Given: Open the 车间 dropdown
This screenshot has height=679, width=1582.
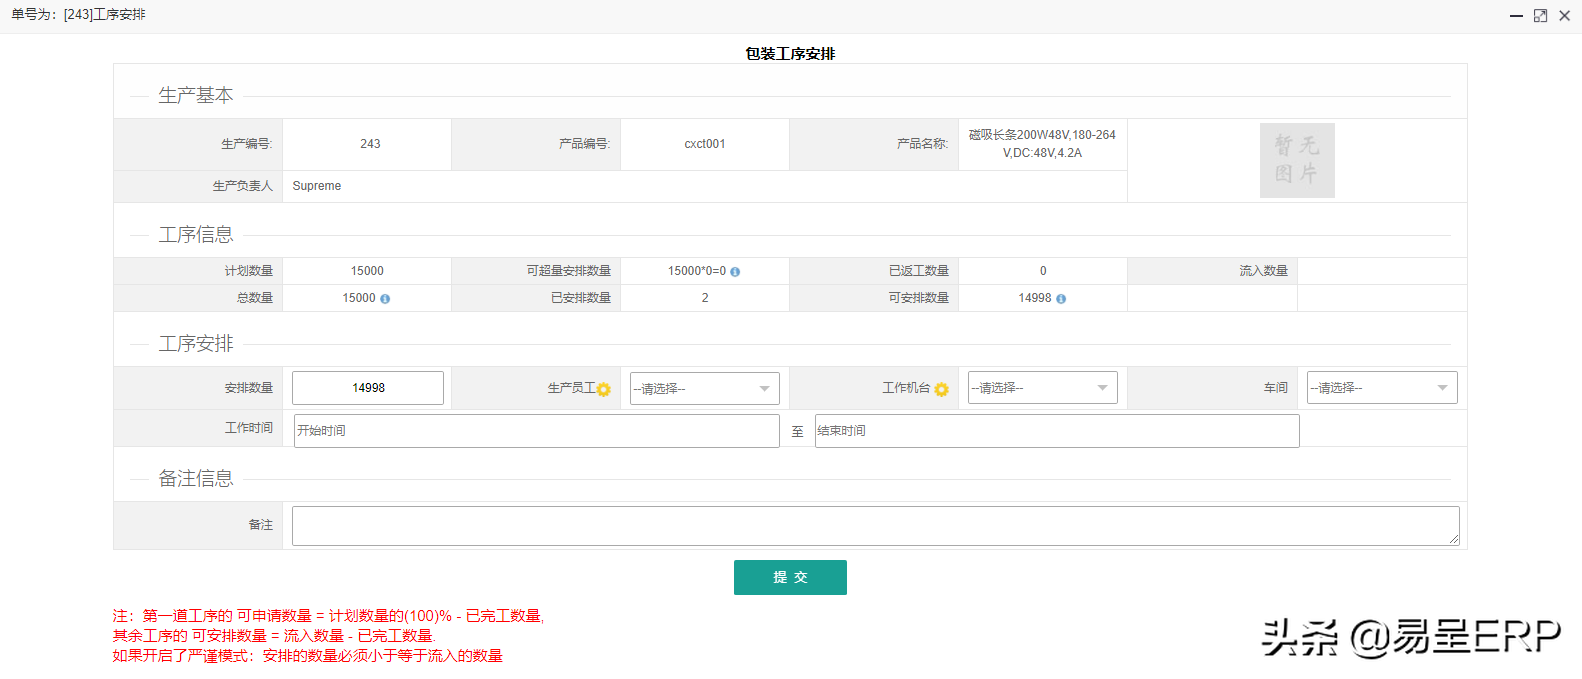Looking at the screenshot, I should [1382, 388].
